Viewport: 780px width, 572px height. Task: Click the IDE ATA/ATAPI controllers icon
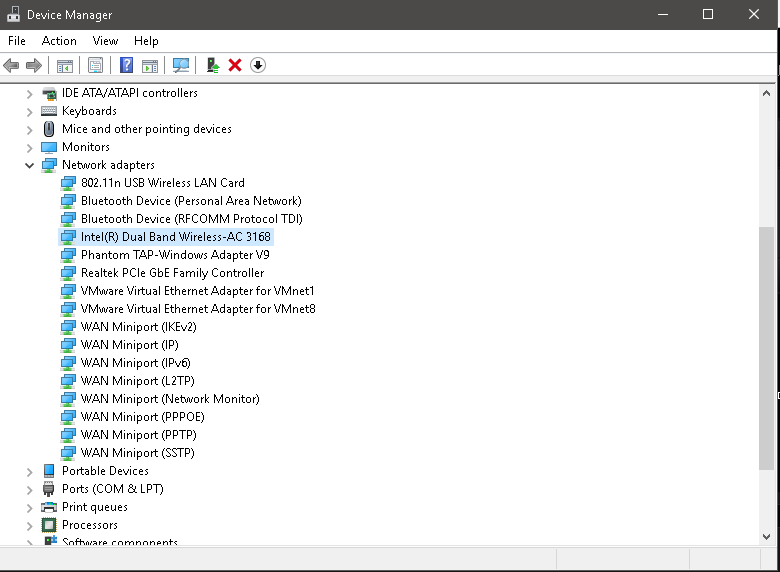point(49,93)
